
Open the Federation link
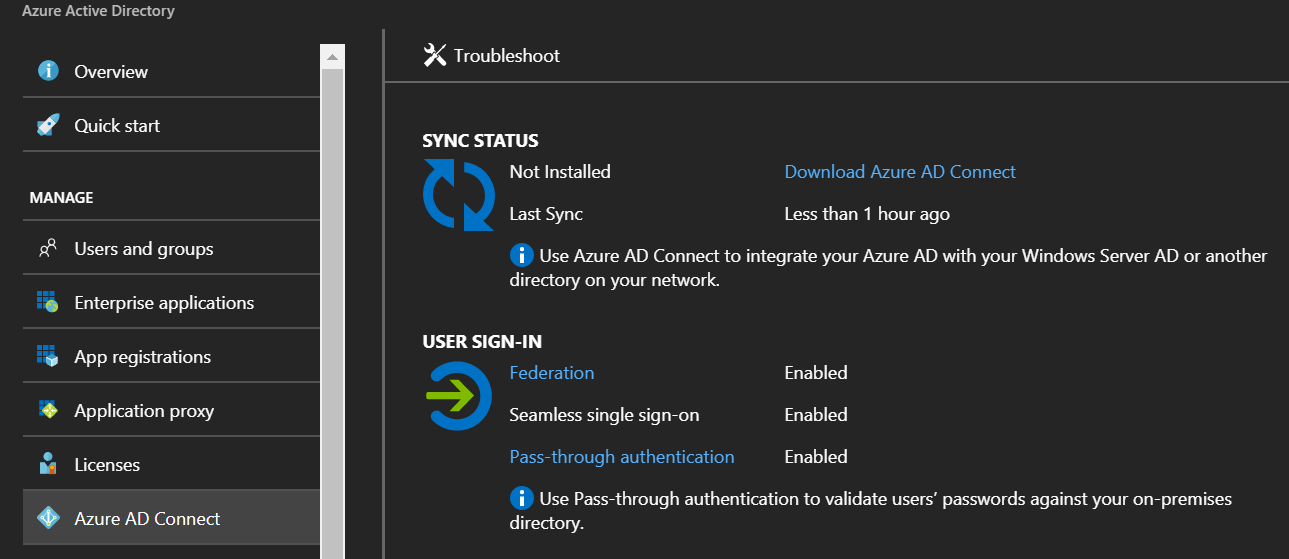click(552, 373)
